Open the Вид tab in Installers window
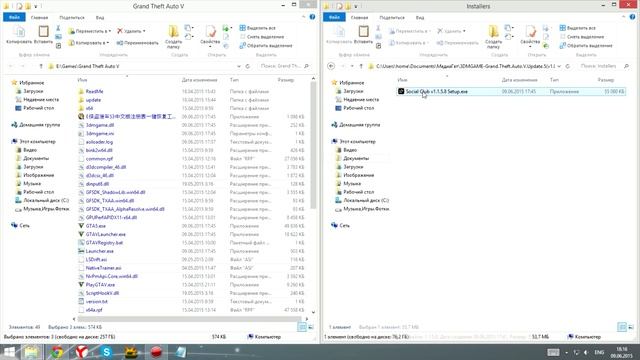Viewport: 640px width, 360px height. pyautogui.click(x=420, y=18)
